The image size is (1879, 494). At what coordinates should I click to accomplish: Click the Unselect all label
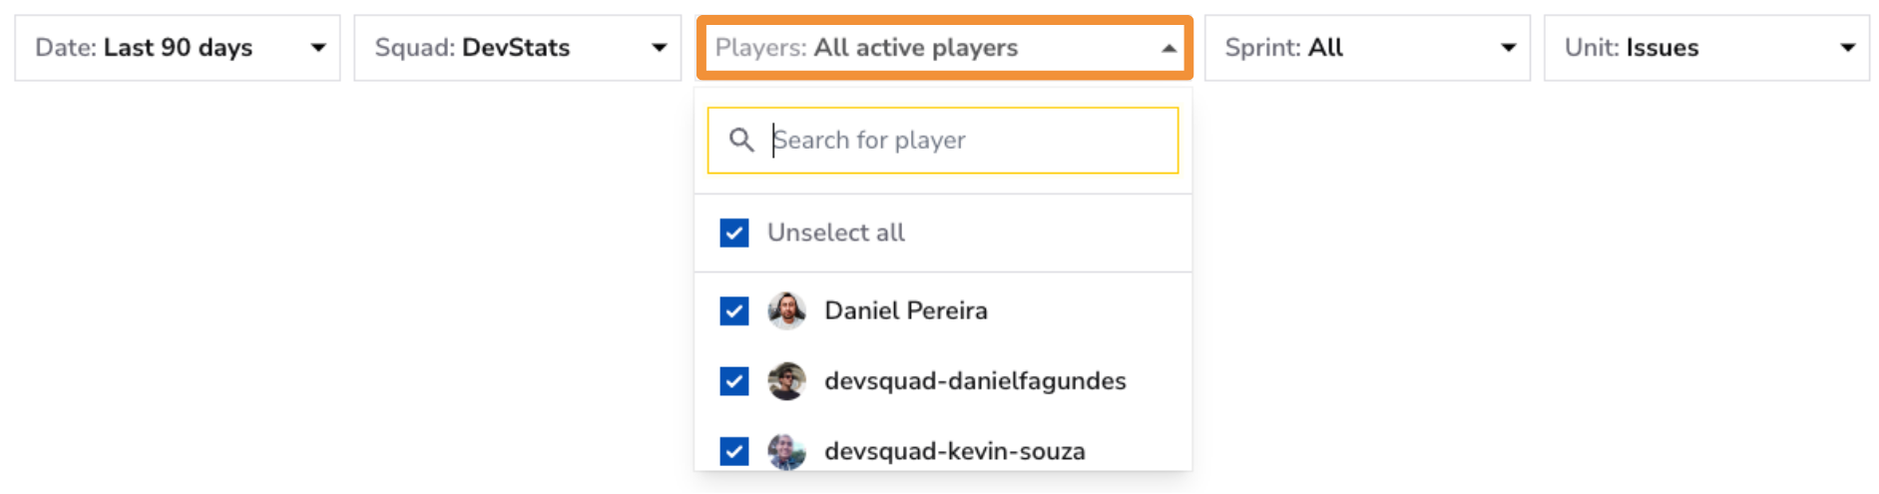pos(836,233)
